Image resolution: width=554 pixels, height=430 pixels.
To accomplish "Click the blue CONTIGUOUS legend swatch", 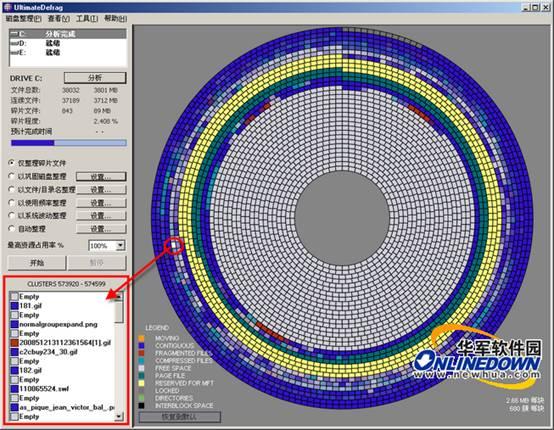I will pyautogui.click(x=141, y=346).
